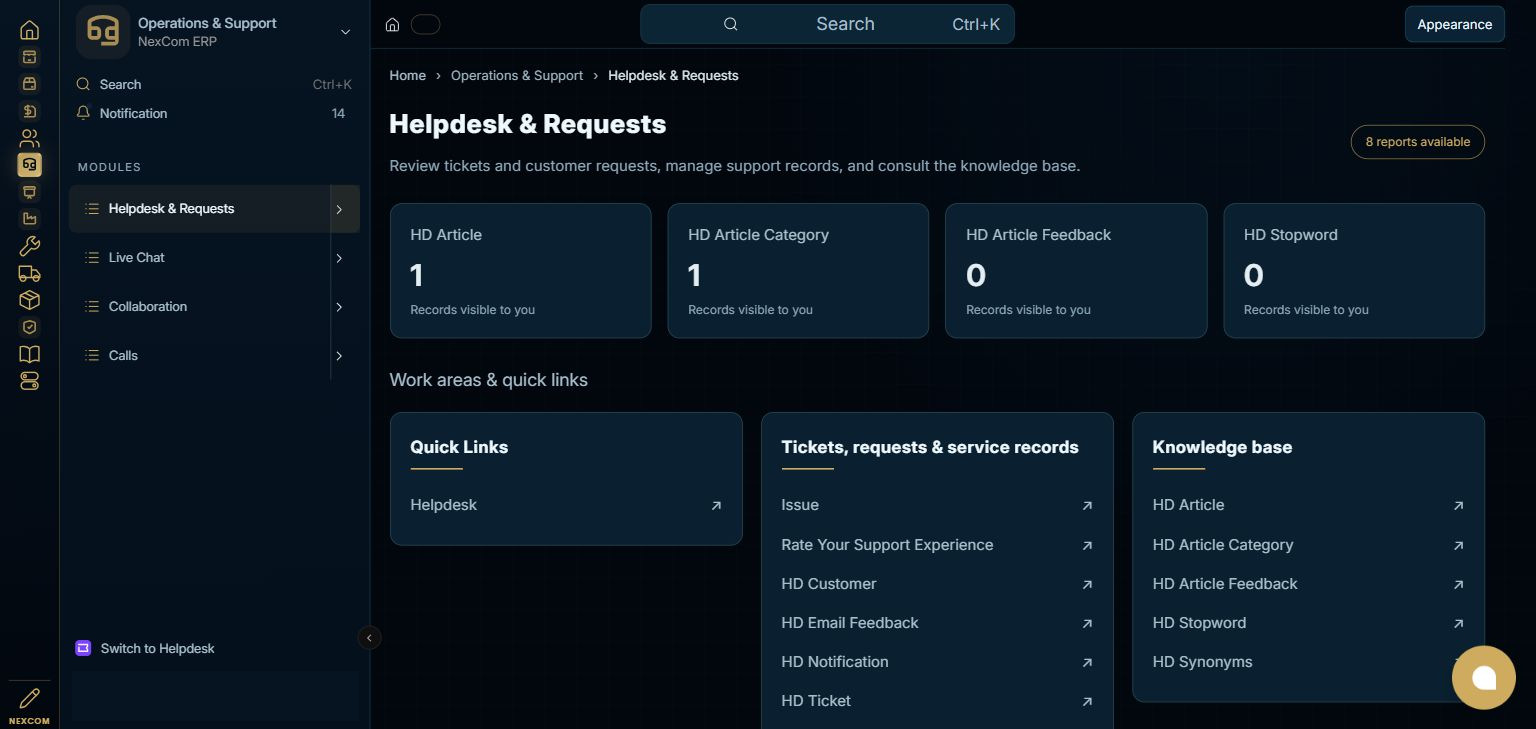Open the chat bubble widget in the corner
The image size is (1536, 729).
pos(1484,678)
